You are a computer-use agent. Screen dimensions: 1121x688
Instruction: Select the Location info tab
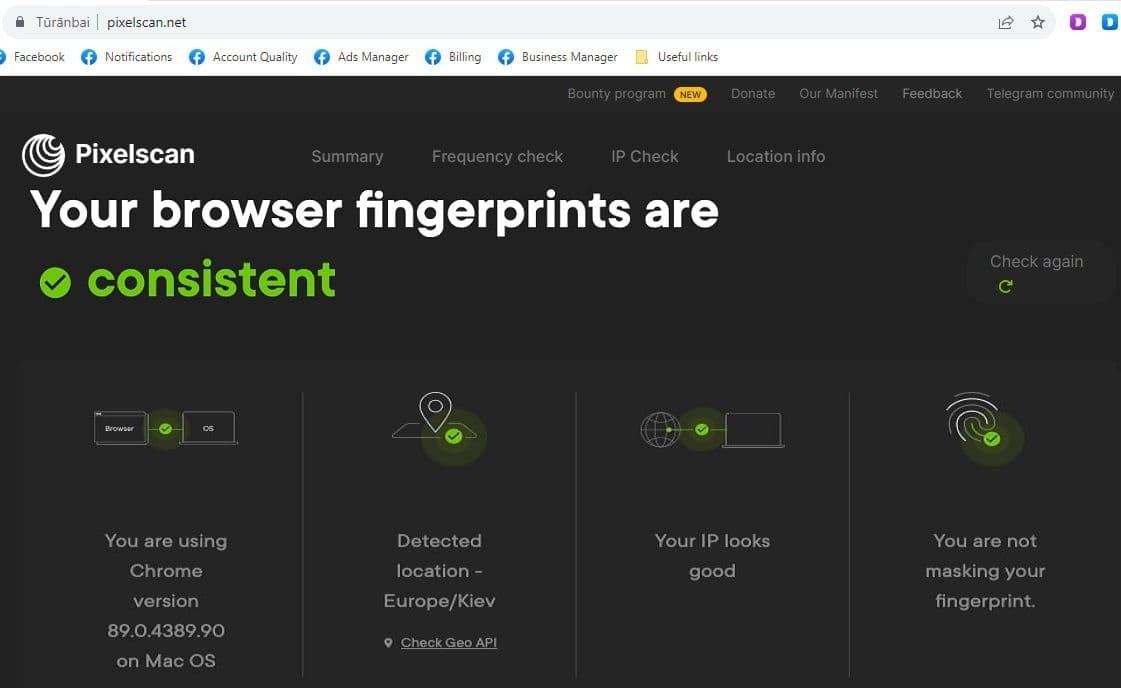pyautogui.click(x=776, y=156)
